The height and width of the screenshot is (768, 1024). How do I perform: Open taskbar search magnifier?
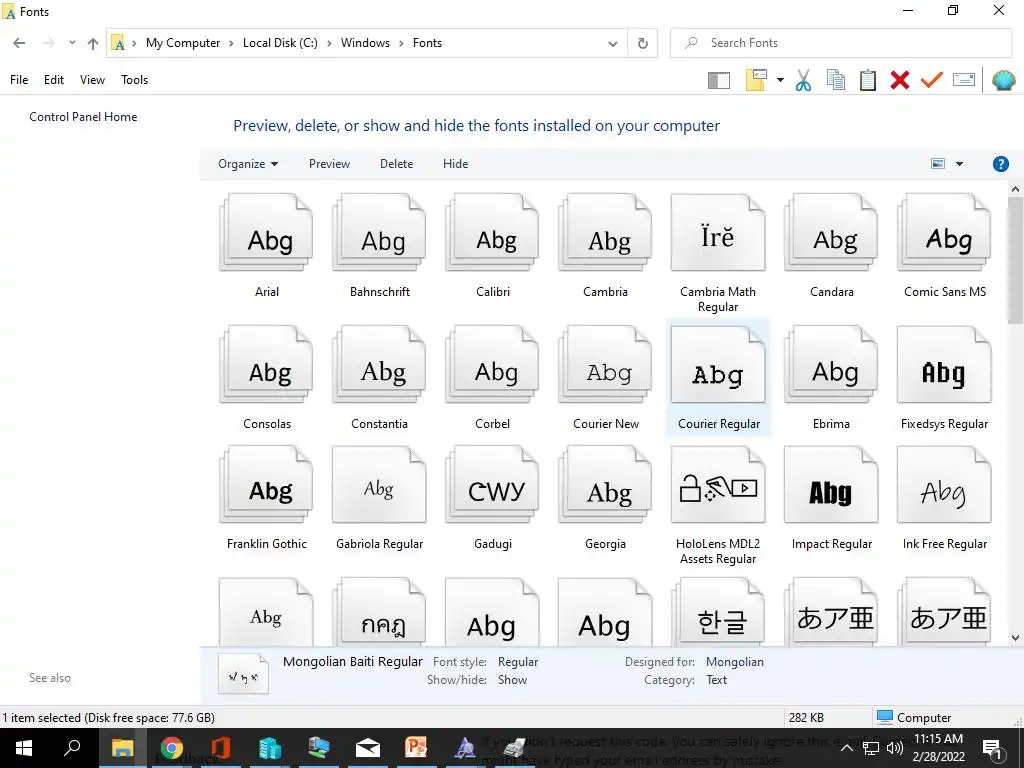(x=72, y=748)
